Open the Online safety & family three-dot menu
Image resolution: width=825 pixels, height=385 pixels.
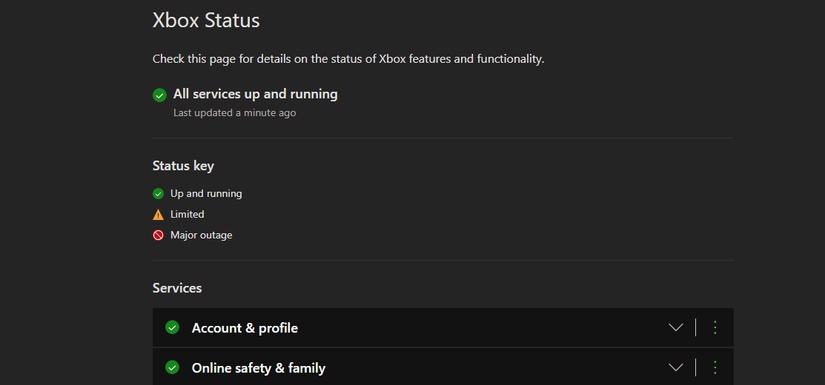715,367
